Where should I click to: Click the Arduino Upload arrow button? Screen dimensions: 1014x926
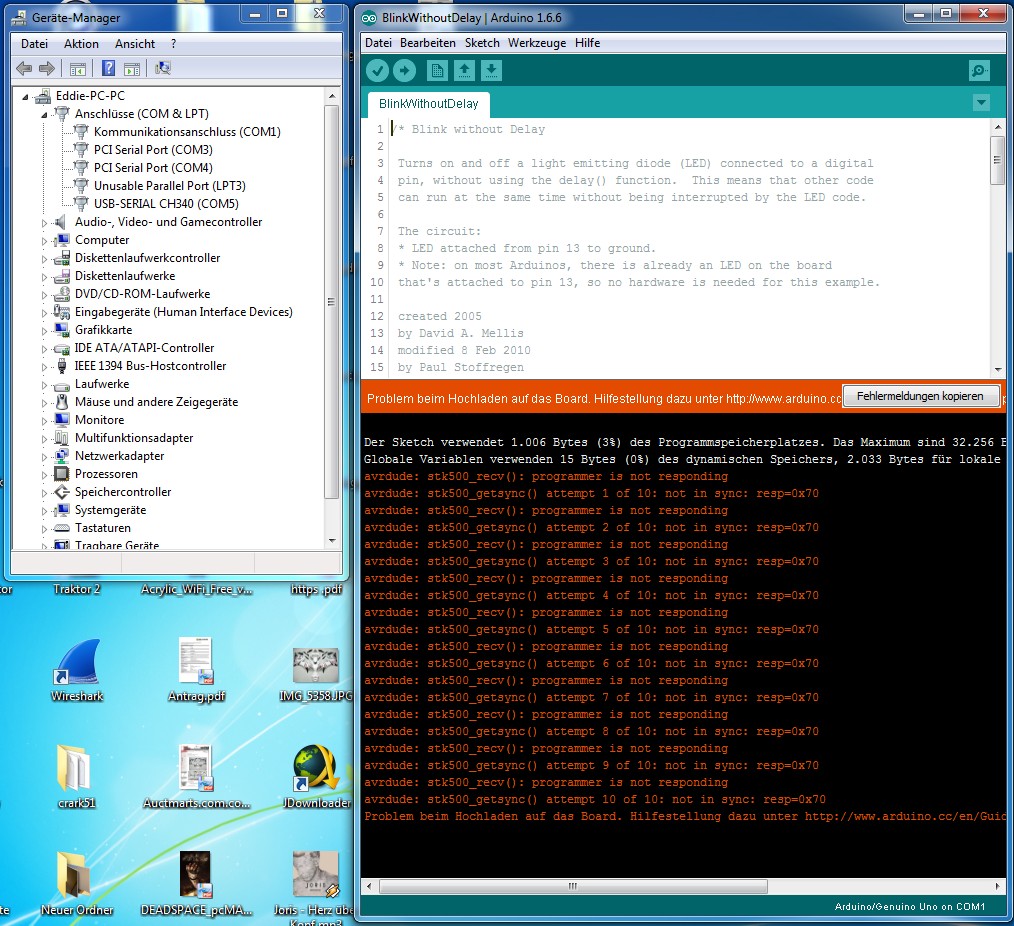point(405,70)
